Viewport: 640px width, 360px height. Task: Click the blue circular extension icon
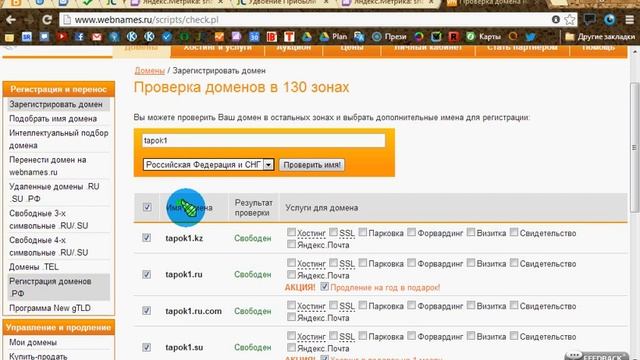point(610,19)
